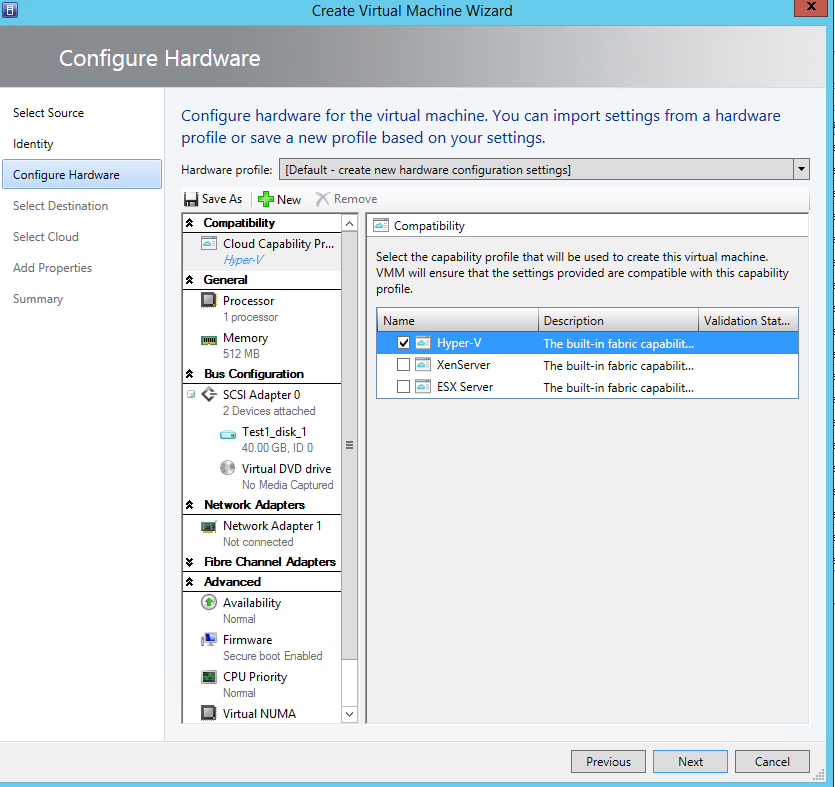Select the '40.00 GB, ID 0' text
This screenshot has width=835, height=787.
[x=277, y=448]
